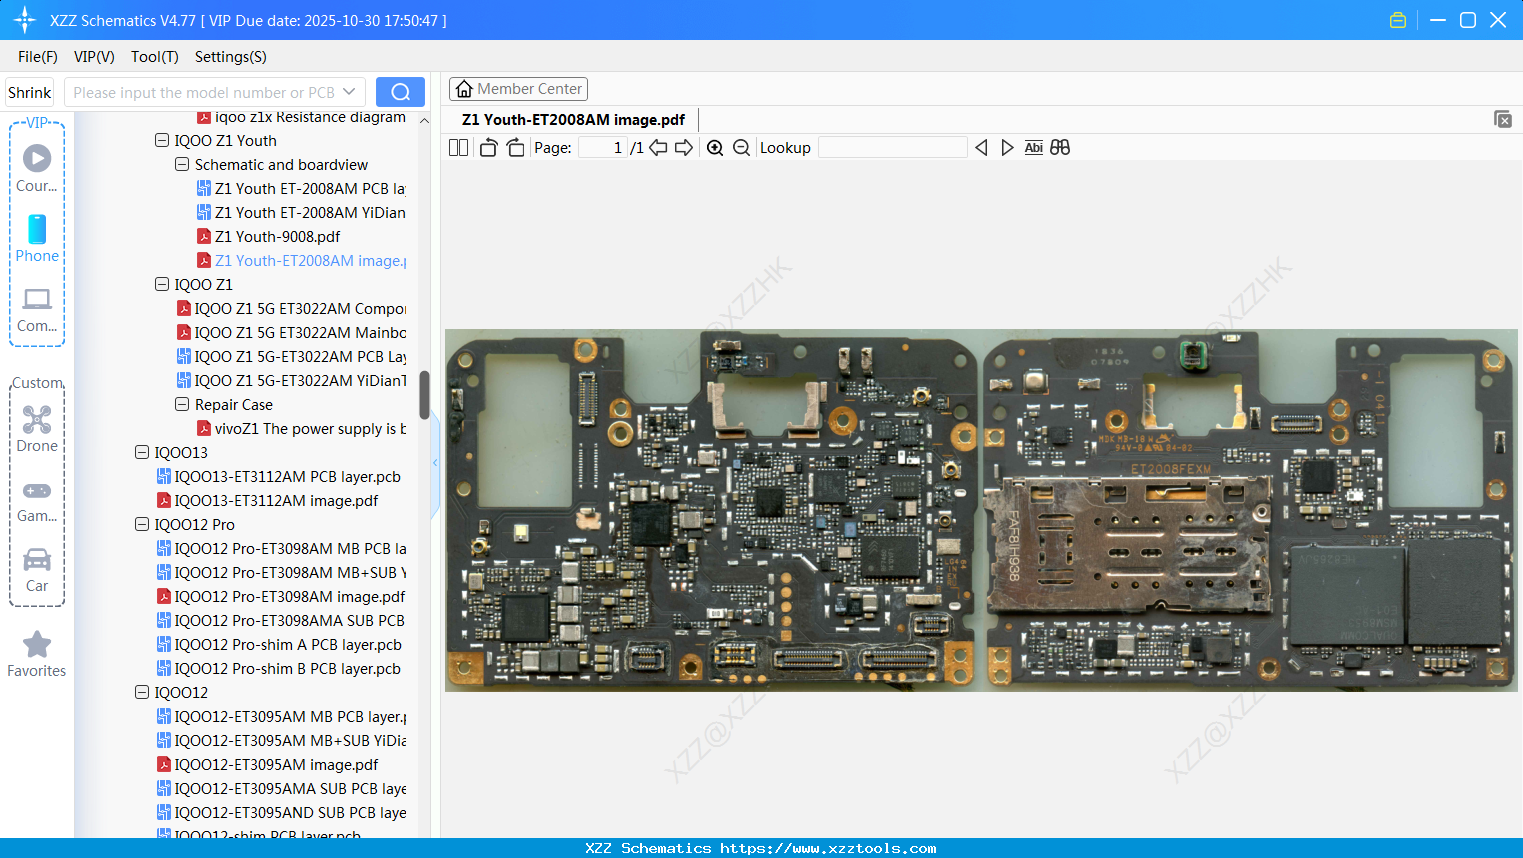This screenshot has width=1523, height=858.
Task: Go to the next PDF page arrow
Action: point(684,148)
